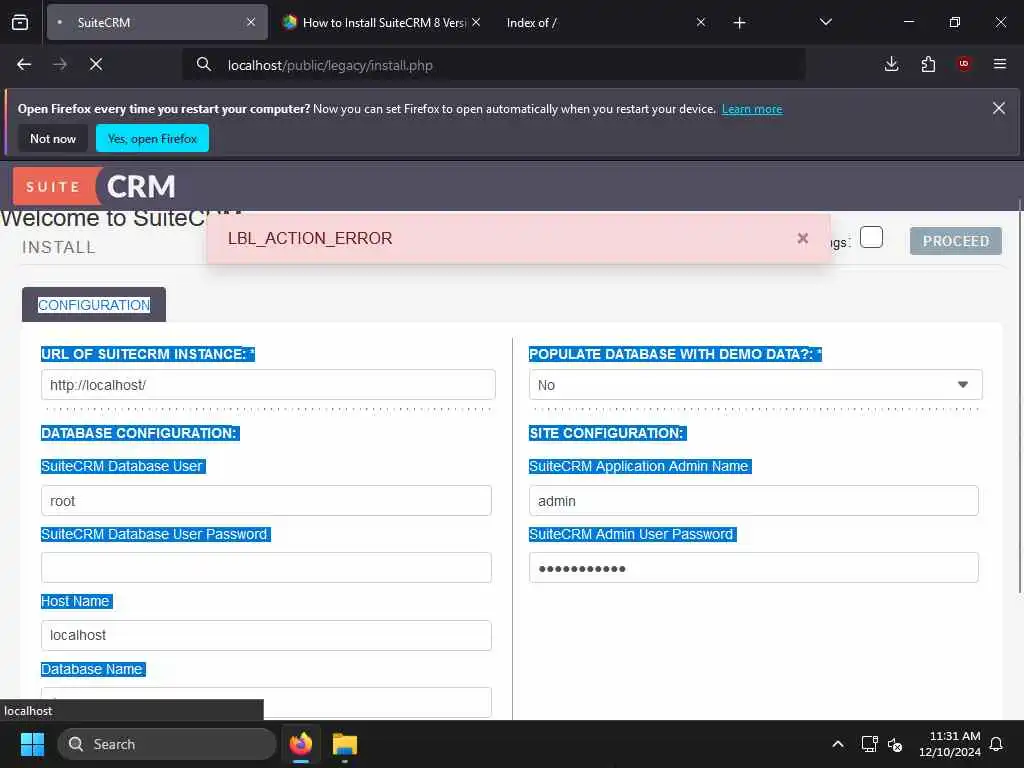Image resolution: width=1024 pixels, height=768 pixels.
Task: Click the Admin User Password field
Action: pos(754,568)
